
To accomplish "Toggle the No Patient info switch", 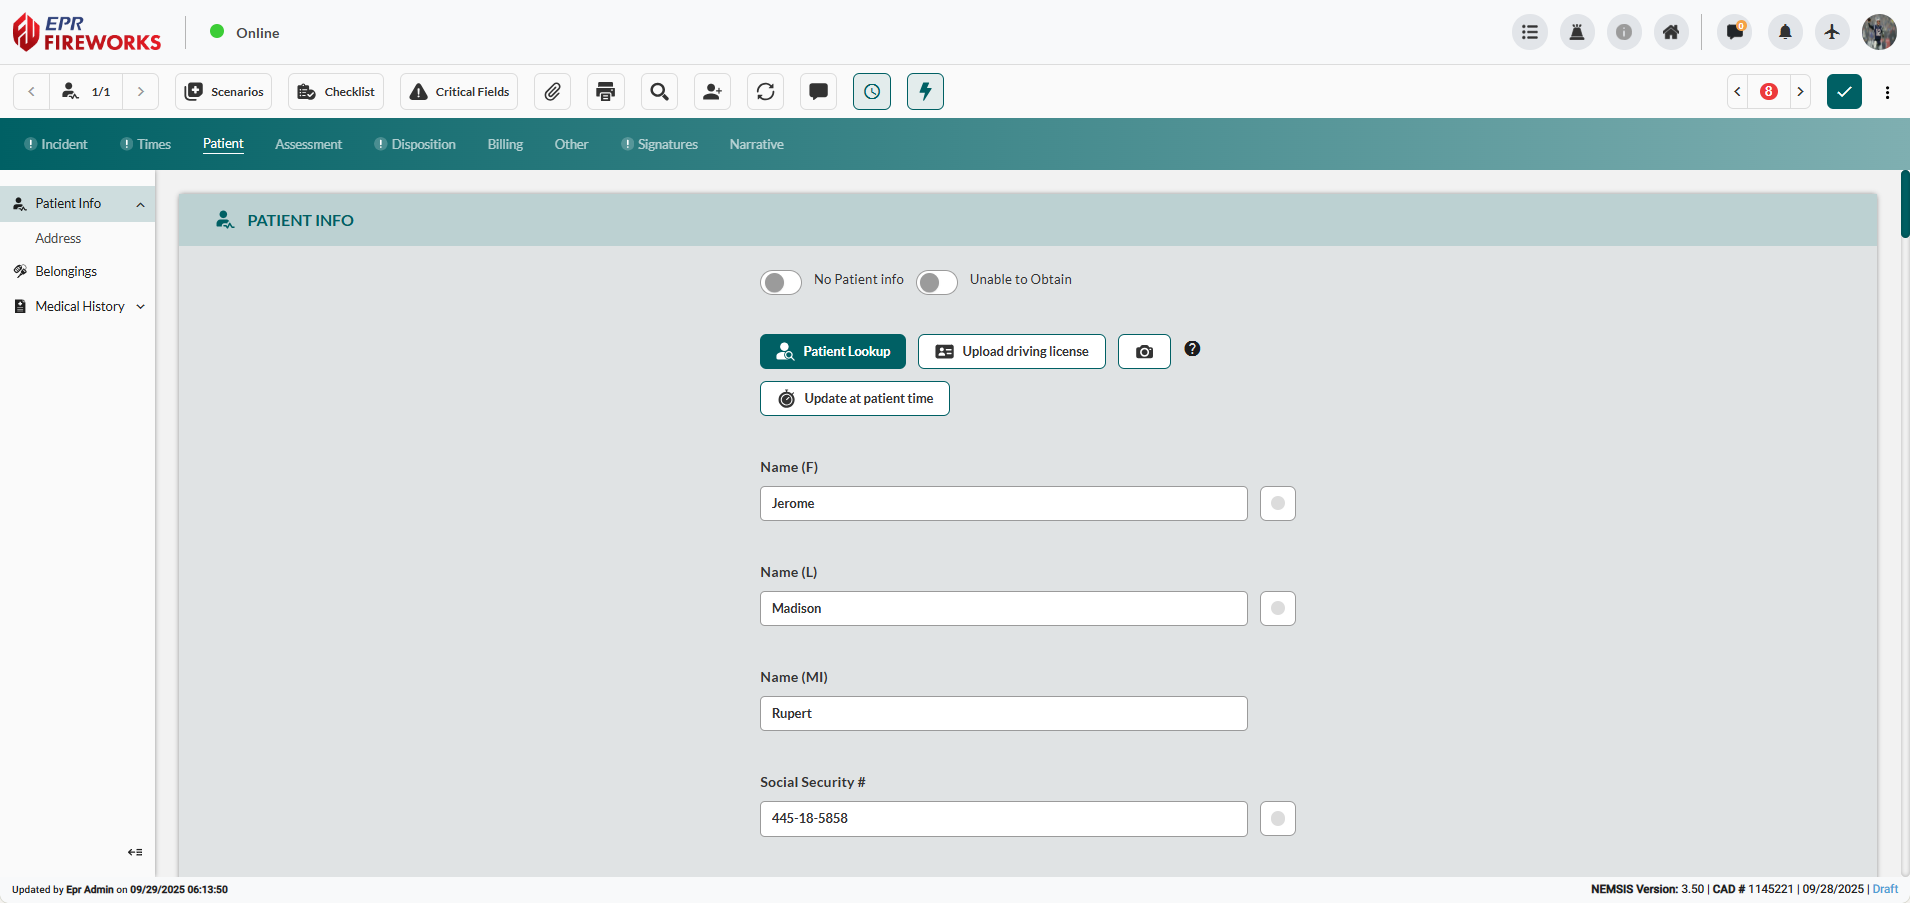I will pyautogui.click(x=780, y=283).
